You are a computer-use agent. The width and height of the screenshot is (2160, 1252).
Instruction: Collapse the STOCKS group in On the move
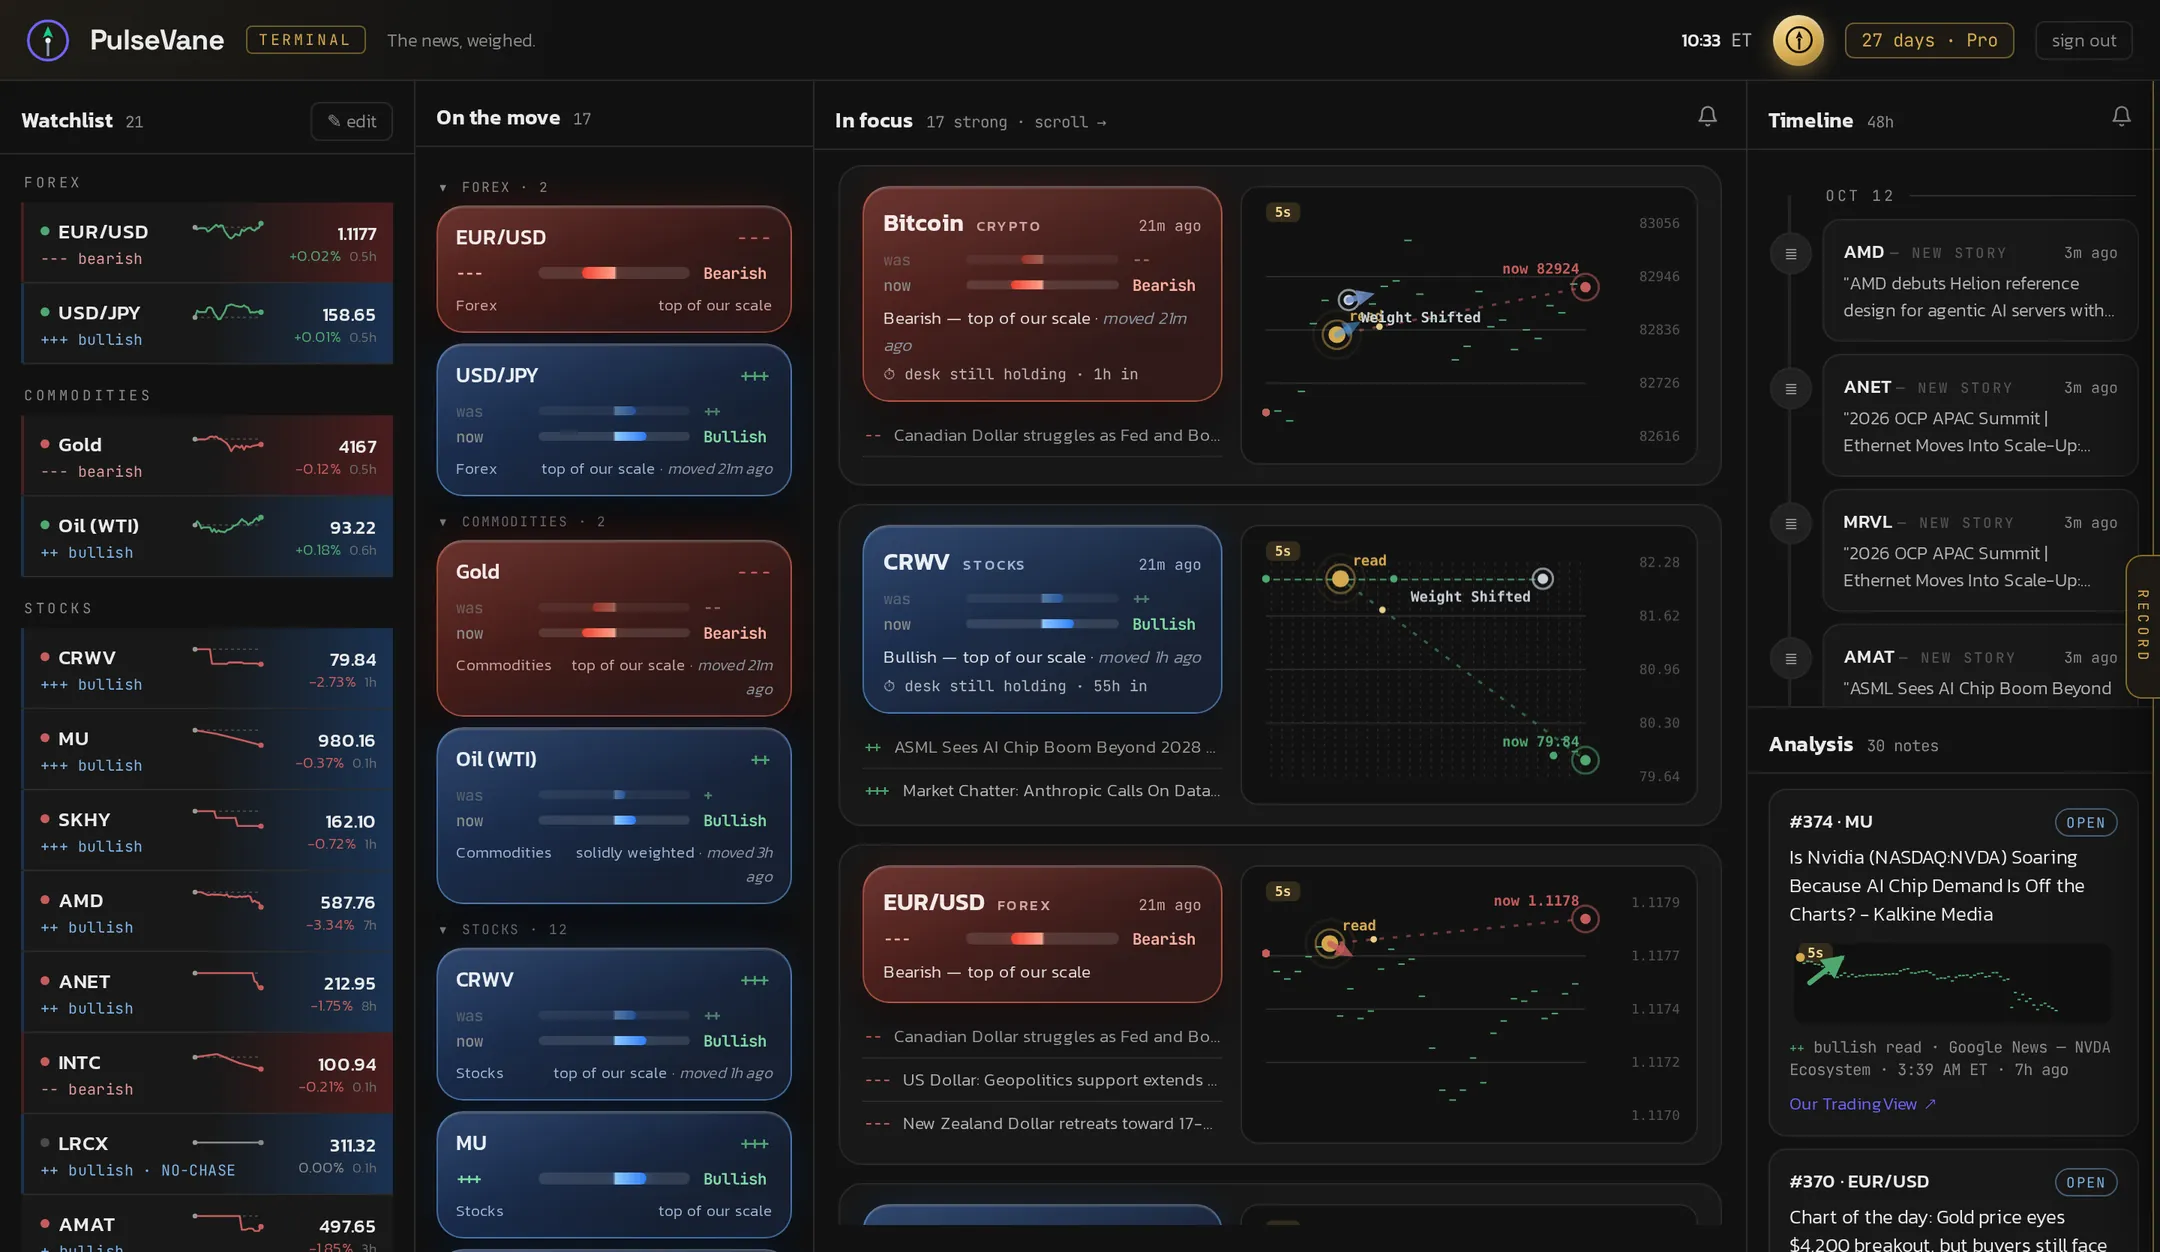(x=443, y=930)
